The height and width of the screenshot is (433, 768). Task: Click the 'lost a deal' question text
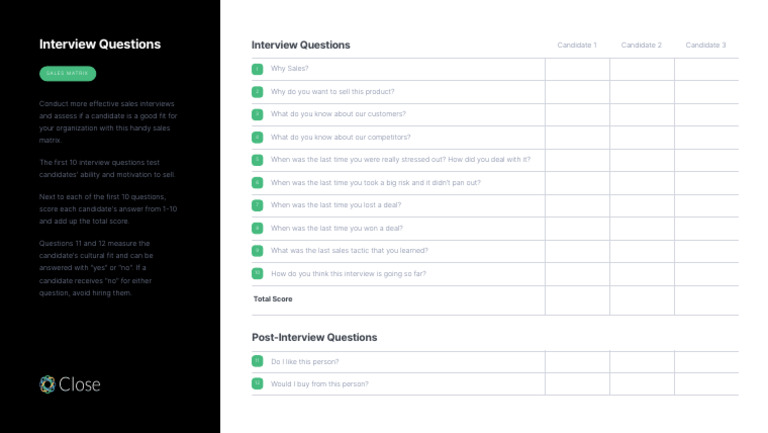tap(336, 205)
